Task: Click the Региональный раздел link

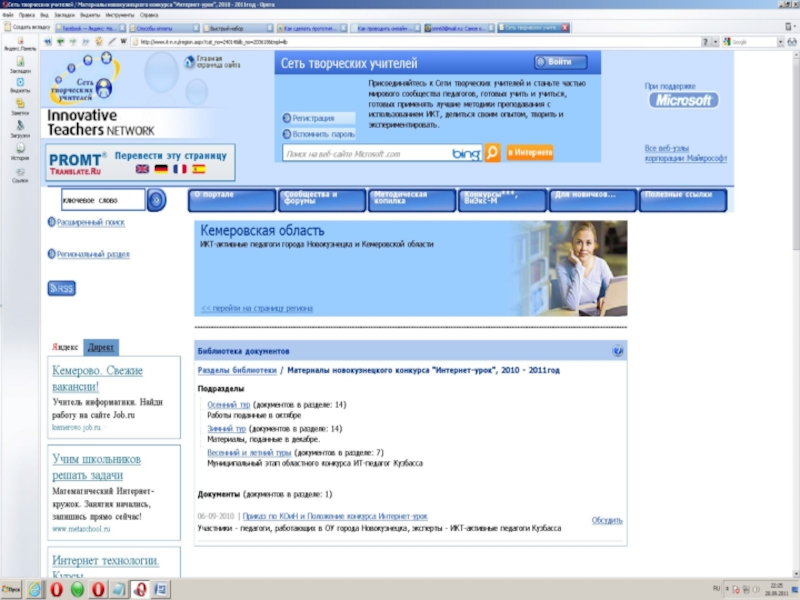Action: (93, 254)
